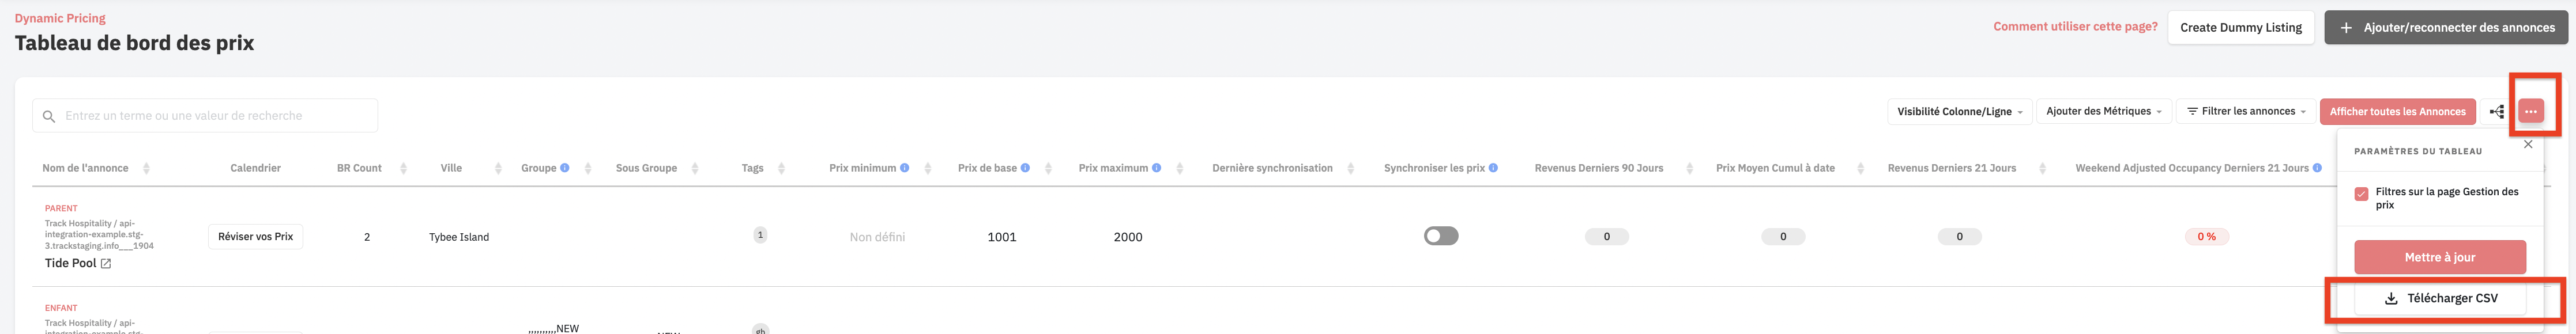Click the hierarchy tree icon in toolbar
Viewport: 2576px width, 334px height.
pos(2496,111)
